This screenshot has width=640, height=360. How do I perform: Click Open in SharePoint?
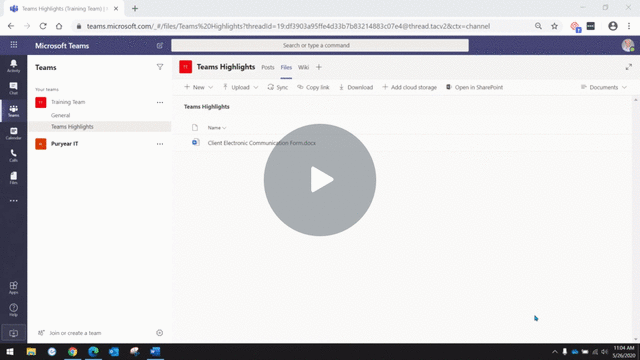tap(474, 87)
